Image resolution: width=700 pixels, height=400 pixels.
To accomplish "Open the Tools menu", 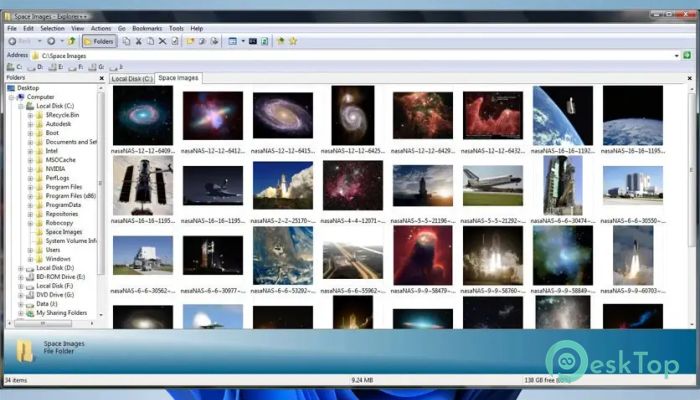I will [x=176, y=28].
